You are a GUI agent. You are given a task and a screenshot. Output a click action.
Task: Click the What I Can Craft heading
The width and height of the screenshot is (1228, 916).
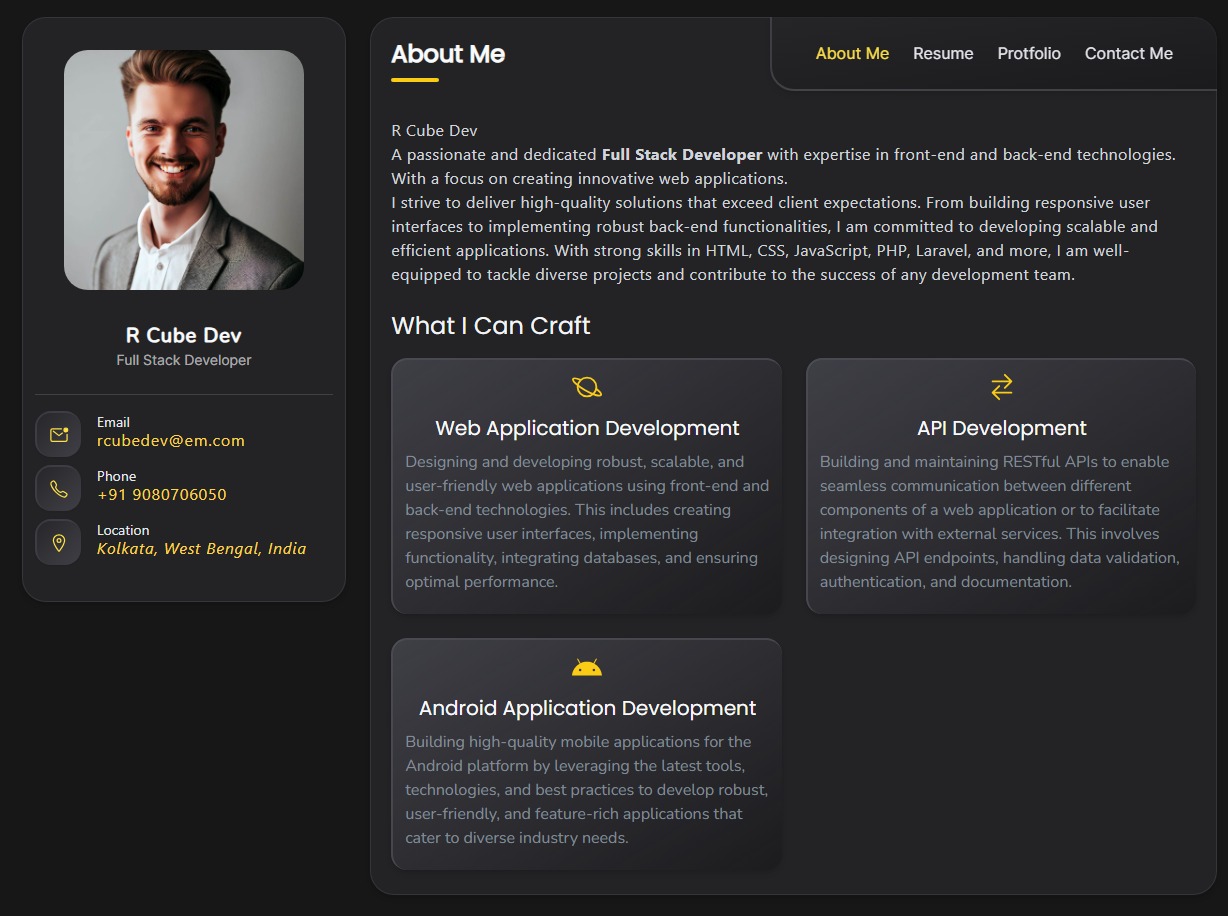click(491, 326)
